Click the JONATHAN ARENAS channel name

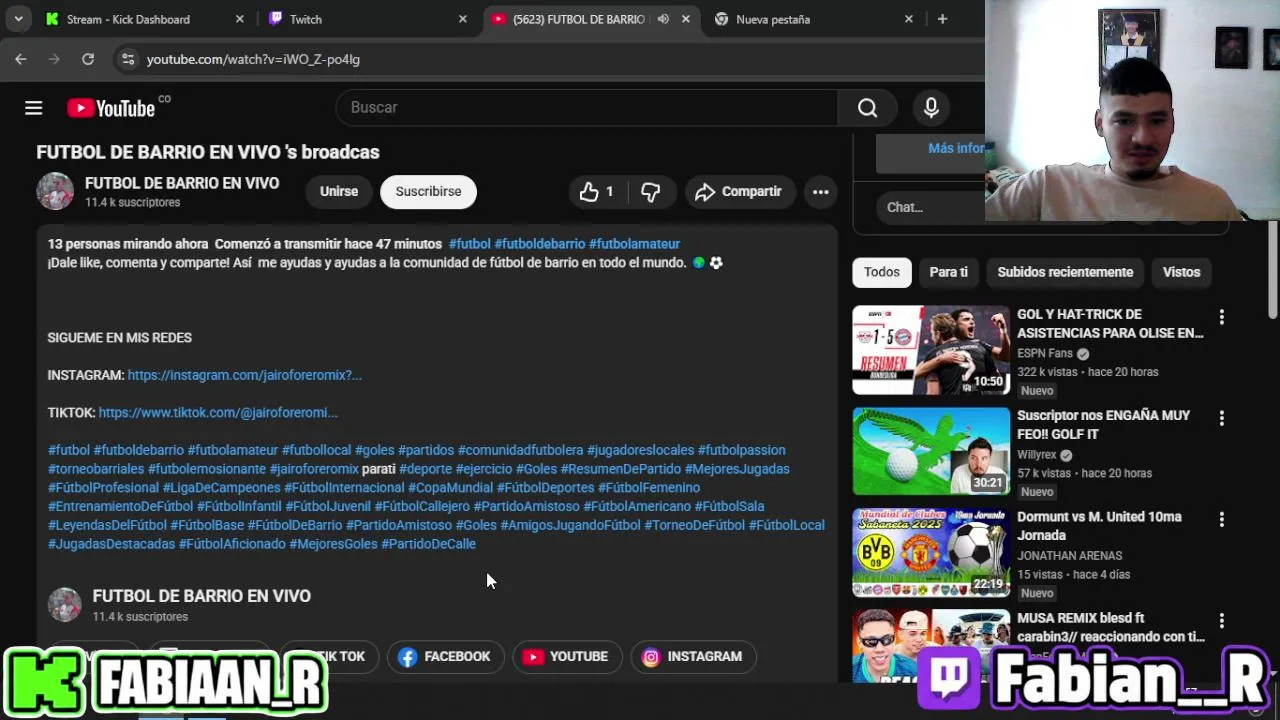click(1069, 555)
